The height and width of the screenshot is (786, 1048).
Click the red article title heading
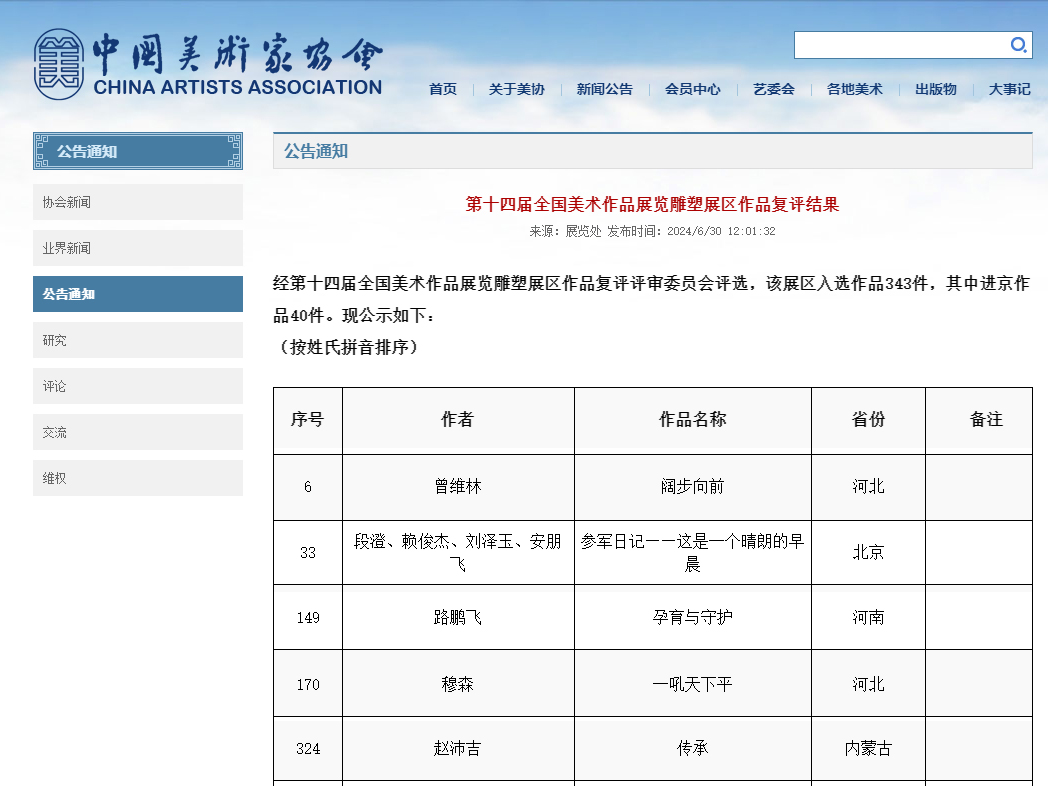coord(652,205)
